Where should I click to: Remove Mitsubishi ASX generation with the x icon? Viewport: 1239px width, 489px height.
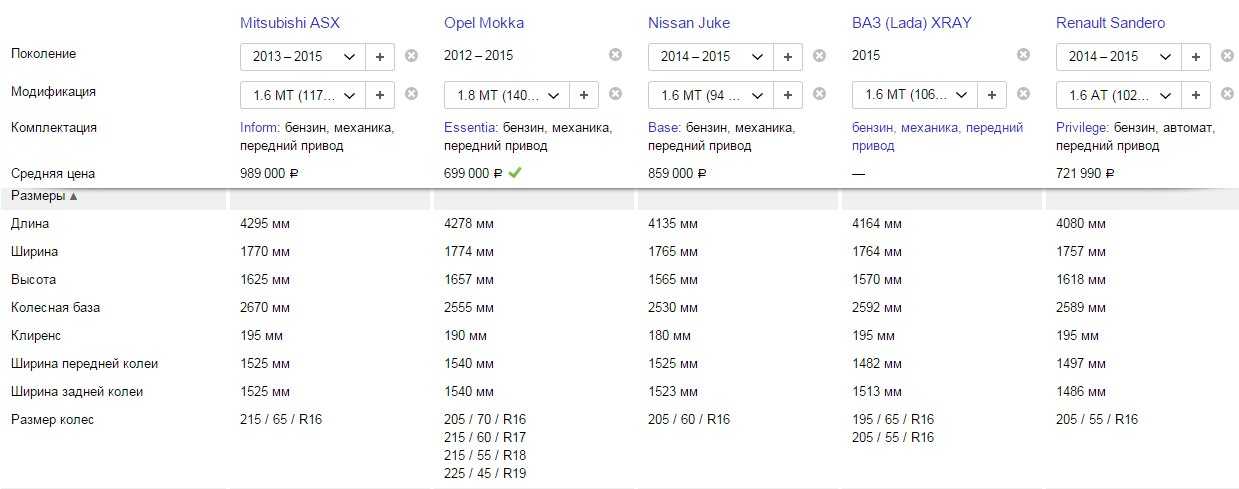point(411,56)
